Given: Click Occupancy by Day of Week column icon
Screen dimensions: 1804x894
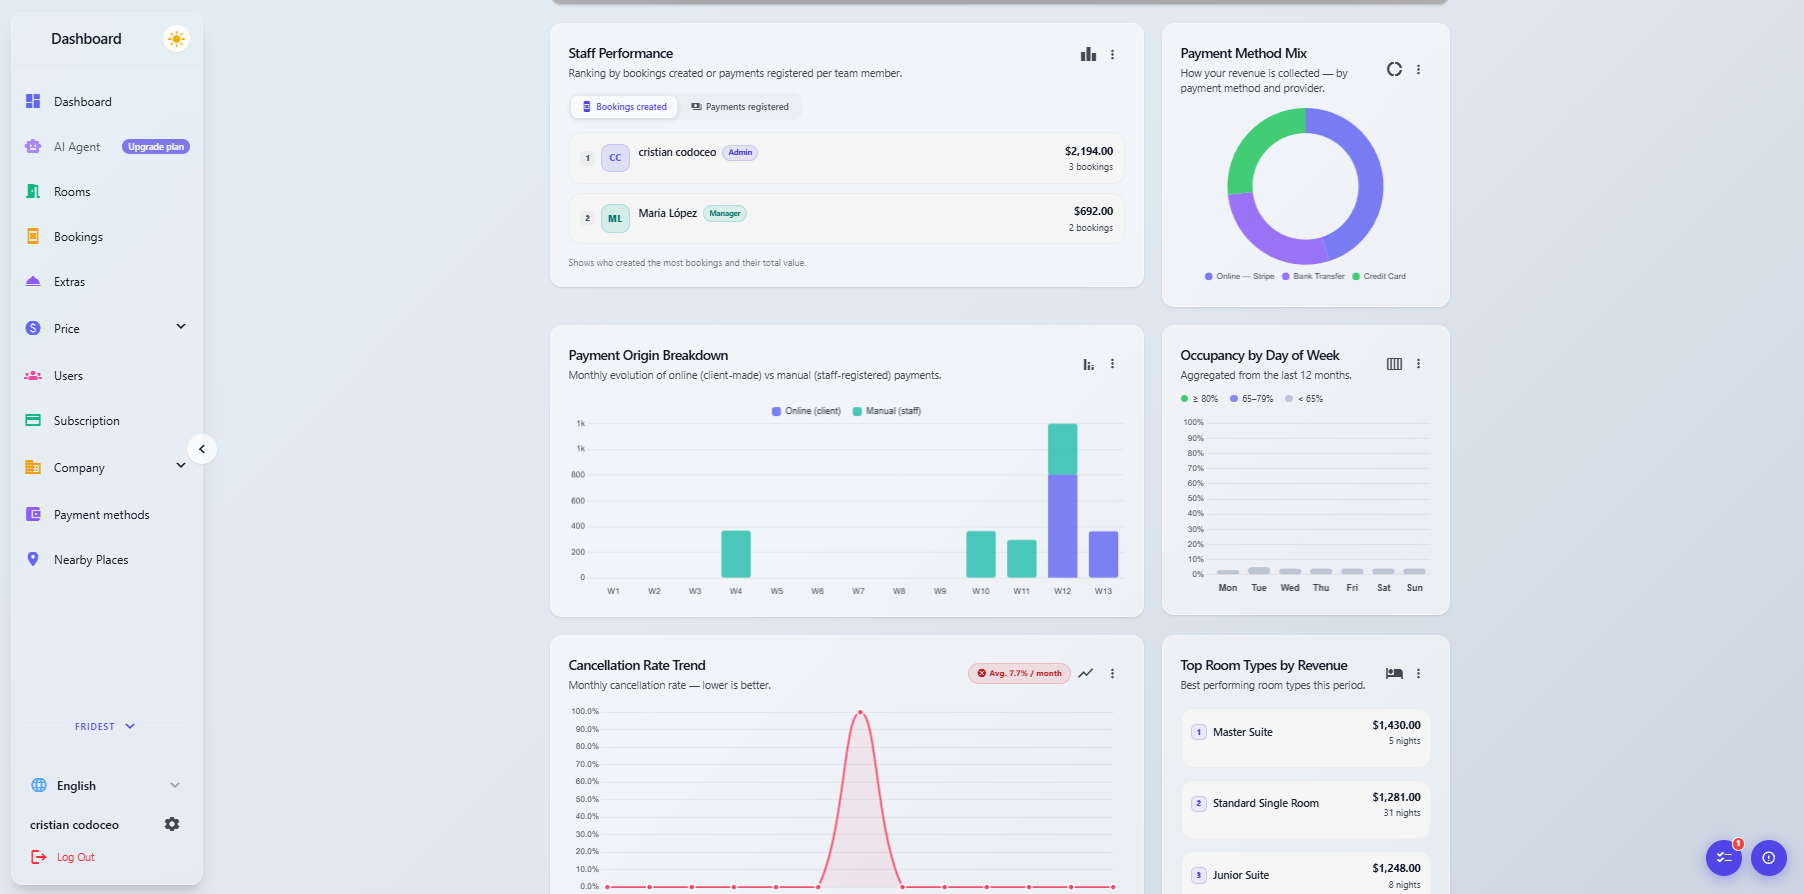Looking at the screenshot, I should click(x=1394, y=364).
